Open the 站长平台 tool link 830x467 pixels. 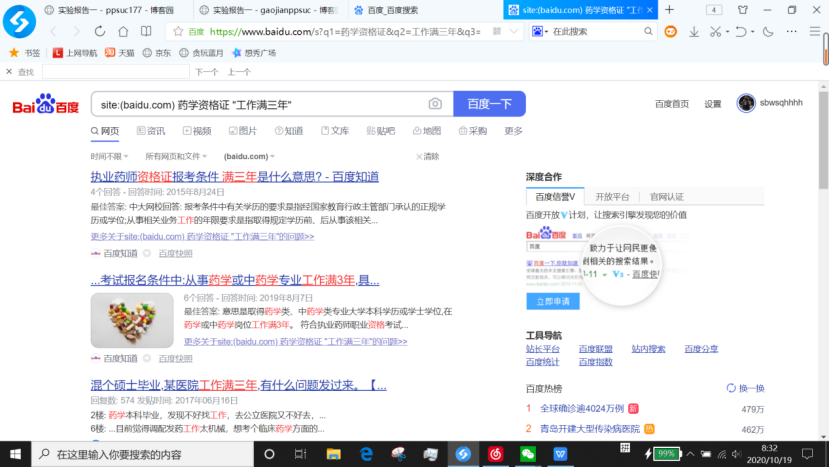[543, 349]
